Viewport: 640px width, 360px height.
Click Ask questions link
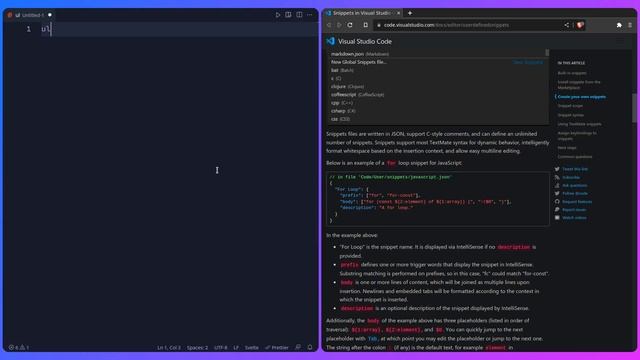pyautogui.click(x=575, y=185)
